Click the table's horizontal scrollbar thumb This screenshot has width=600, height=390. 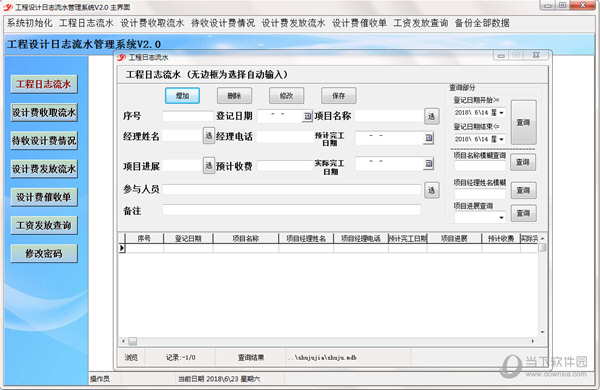tap(132, 341)
